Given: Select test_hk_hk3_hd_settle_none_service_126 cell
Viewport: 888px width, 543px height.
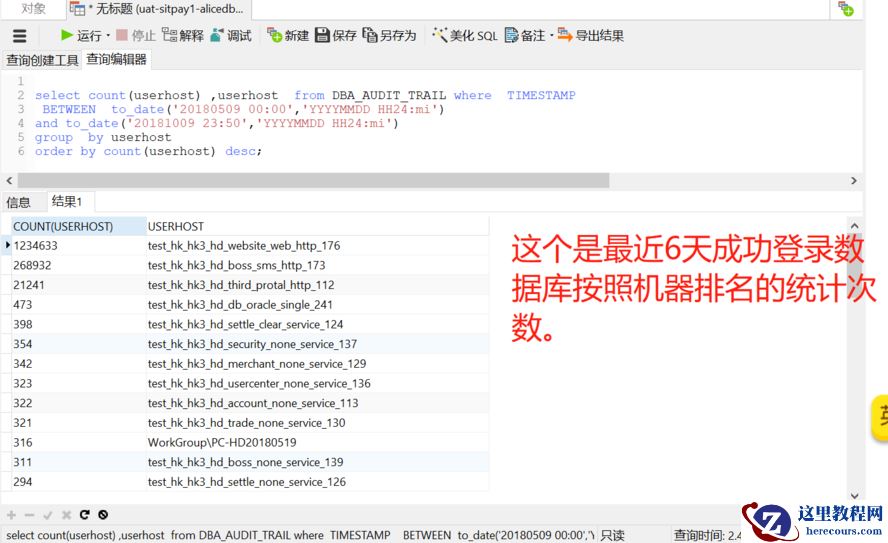Looking at the screenshot, I should pyautogui.click(x=318, y=482).
